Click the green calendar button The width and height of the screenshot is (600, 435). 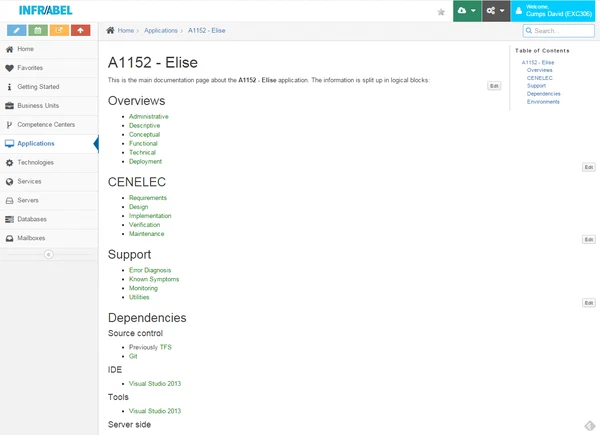click(38, 30)
